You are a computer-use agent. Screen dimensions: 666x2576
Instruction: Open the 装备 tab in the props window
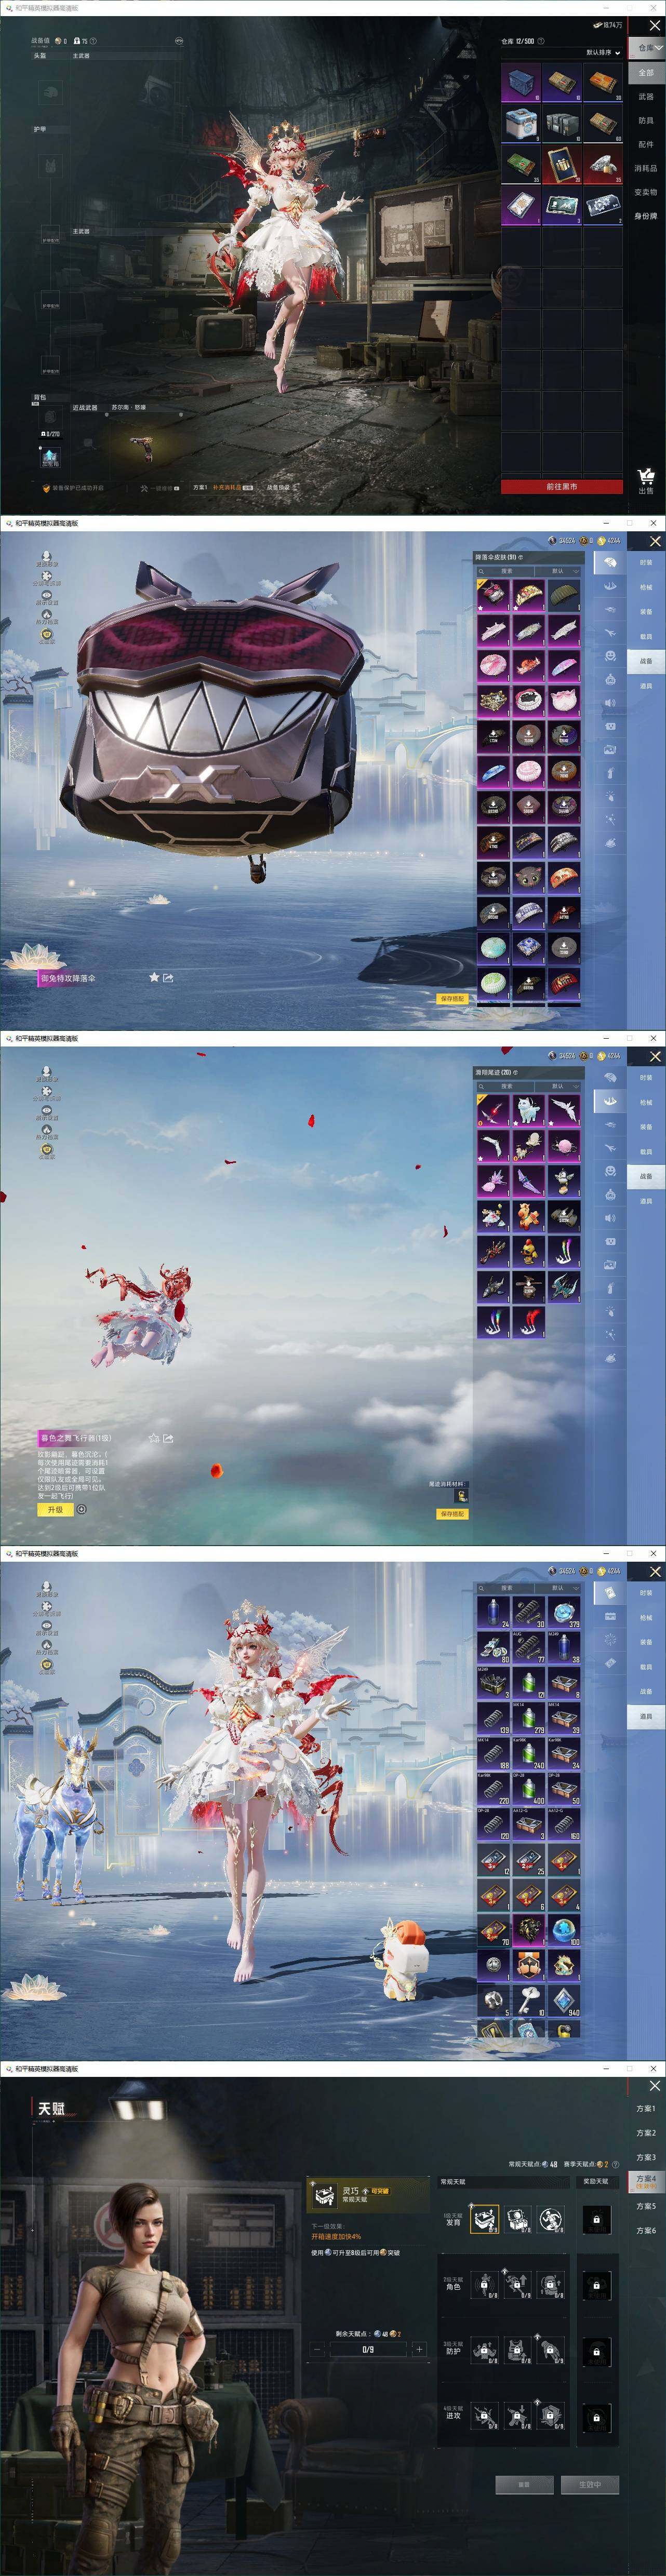(646, 1642)
